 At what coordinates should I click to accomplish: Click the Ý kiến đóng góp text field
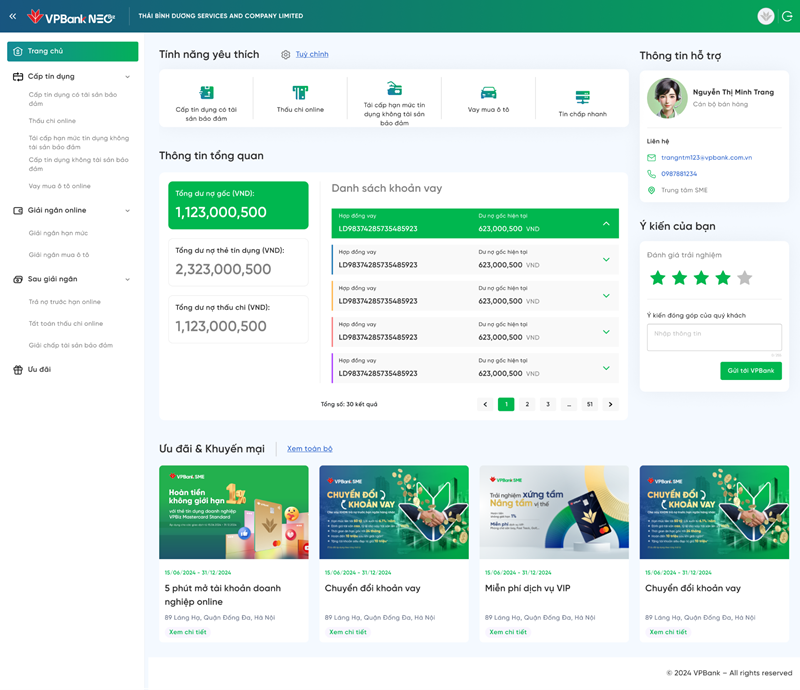pos(714,337)
